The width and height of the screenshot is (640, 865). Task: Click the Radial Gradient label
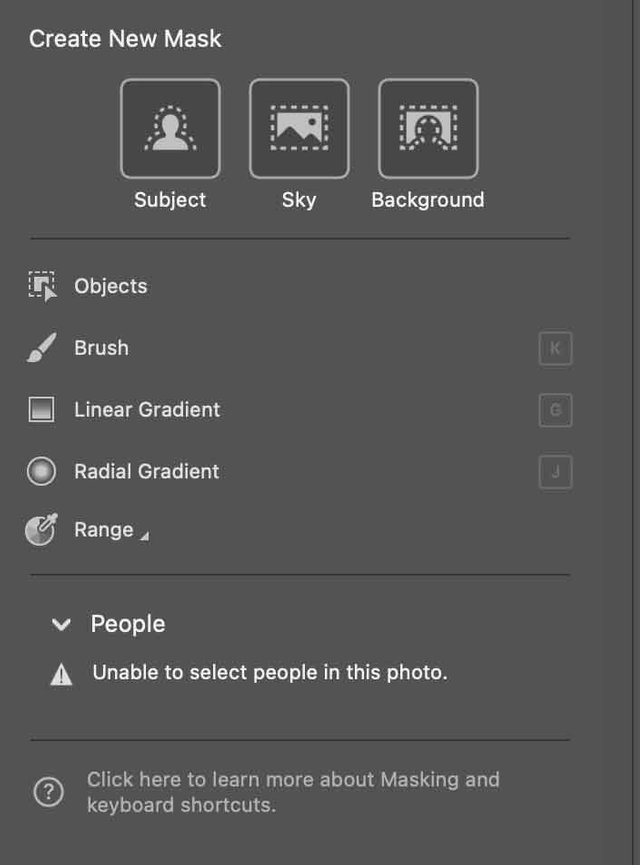146,471
